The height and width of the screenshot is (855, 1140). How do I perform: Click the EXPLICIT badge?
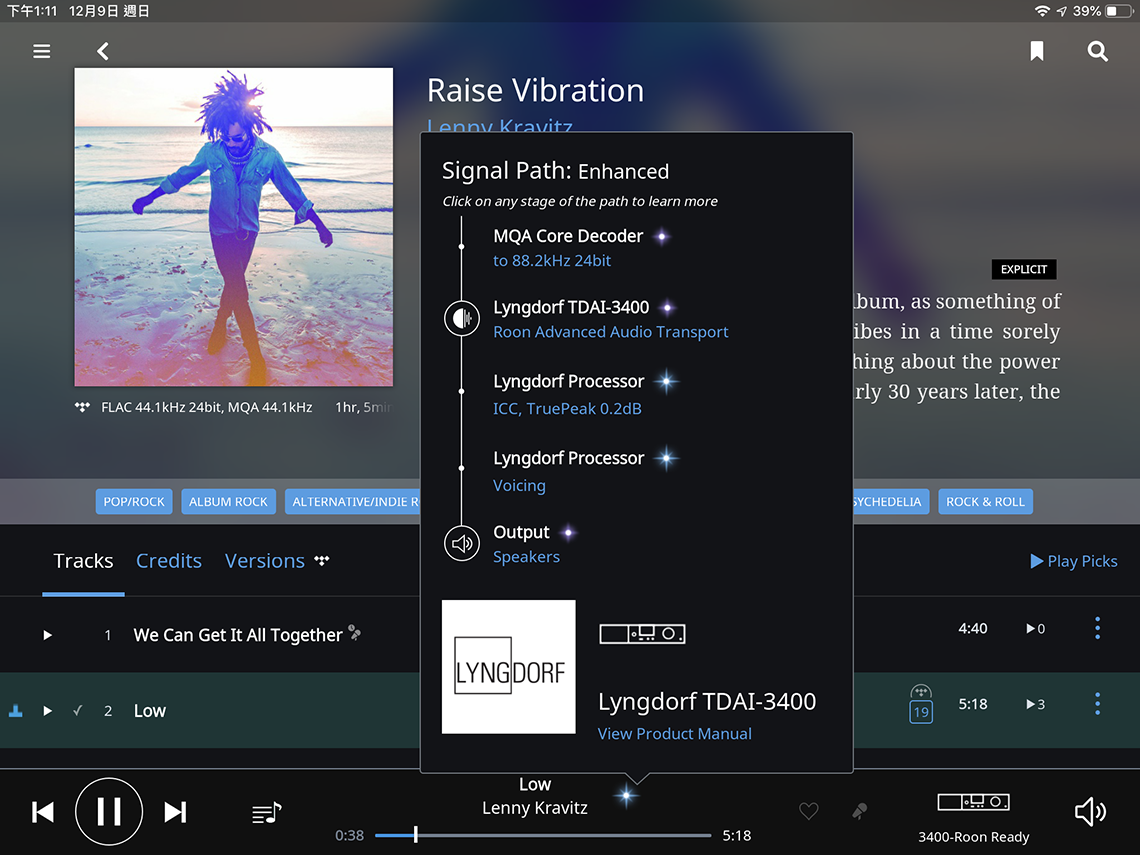[x=1024, y=269]
